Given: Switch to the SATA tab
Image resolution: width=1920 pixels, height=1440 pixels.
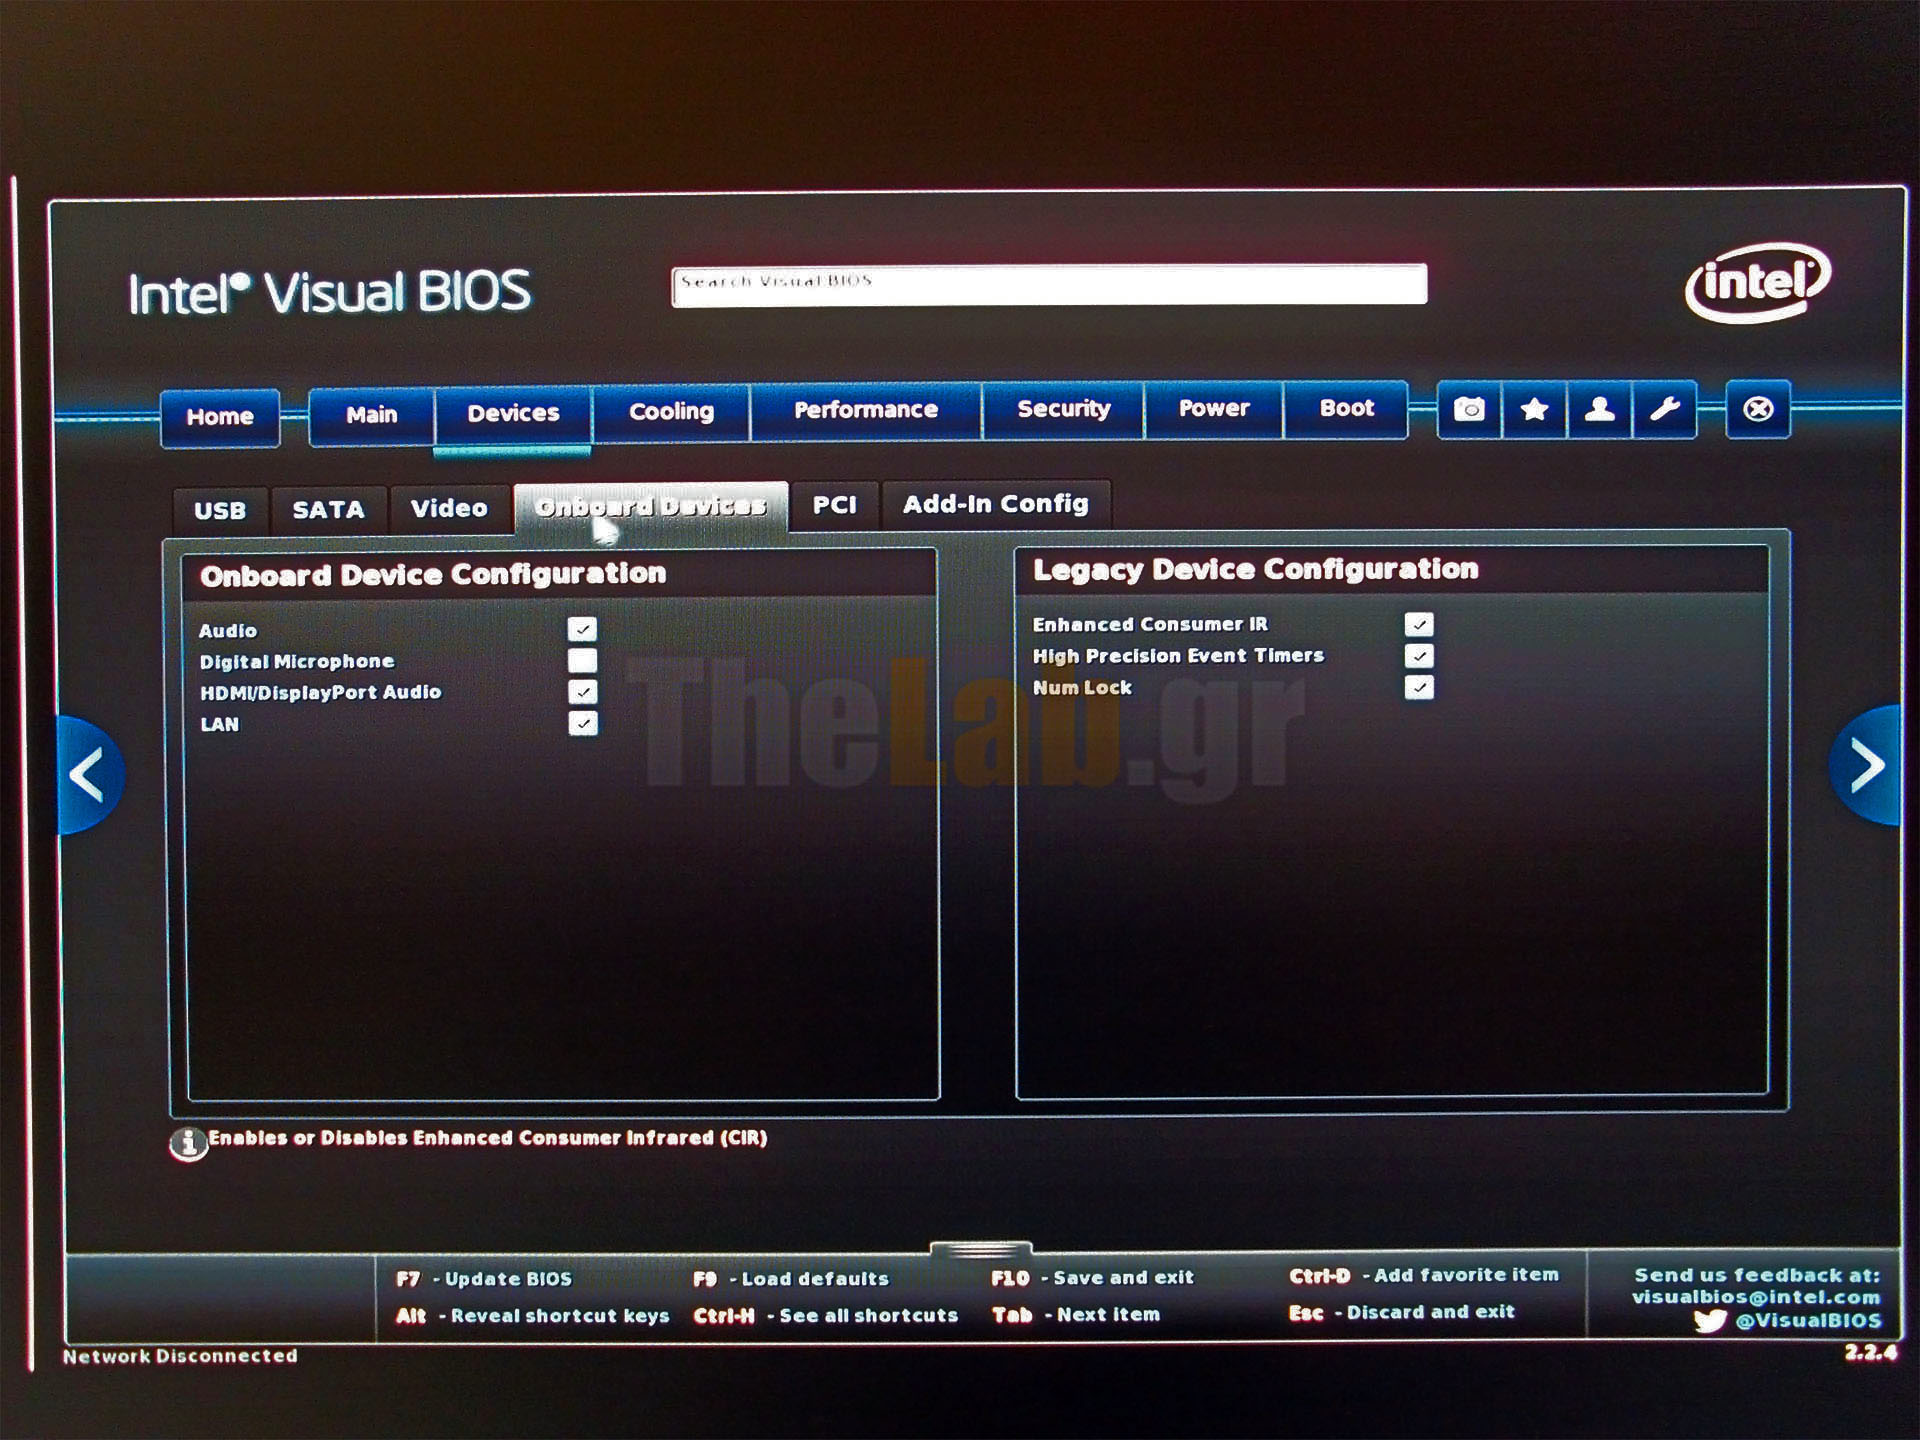Looking at the screenshot, I should 328,510.
